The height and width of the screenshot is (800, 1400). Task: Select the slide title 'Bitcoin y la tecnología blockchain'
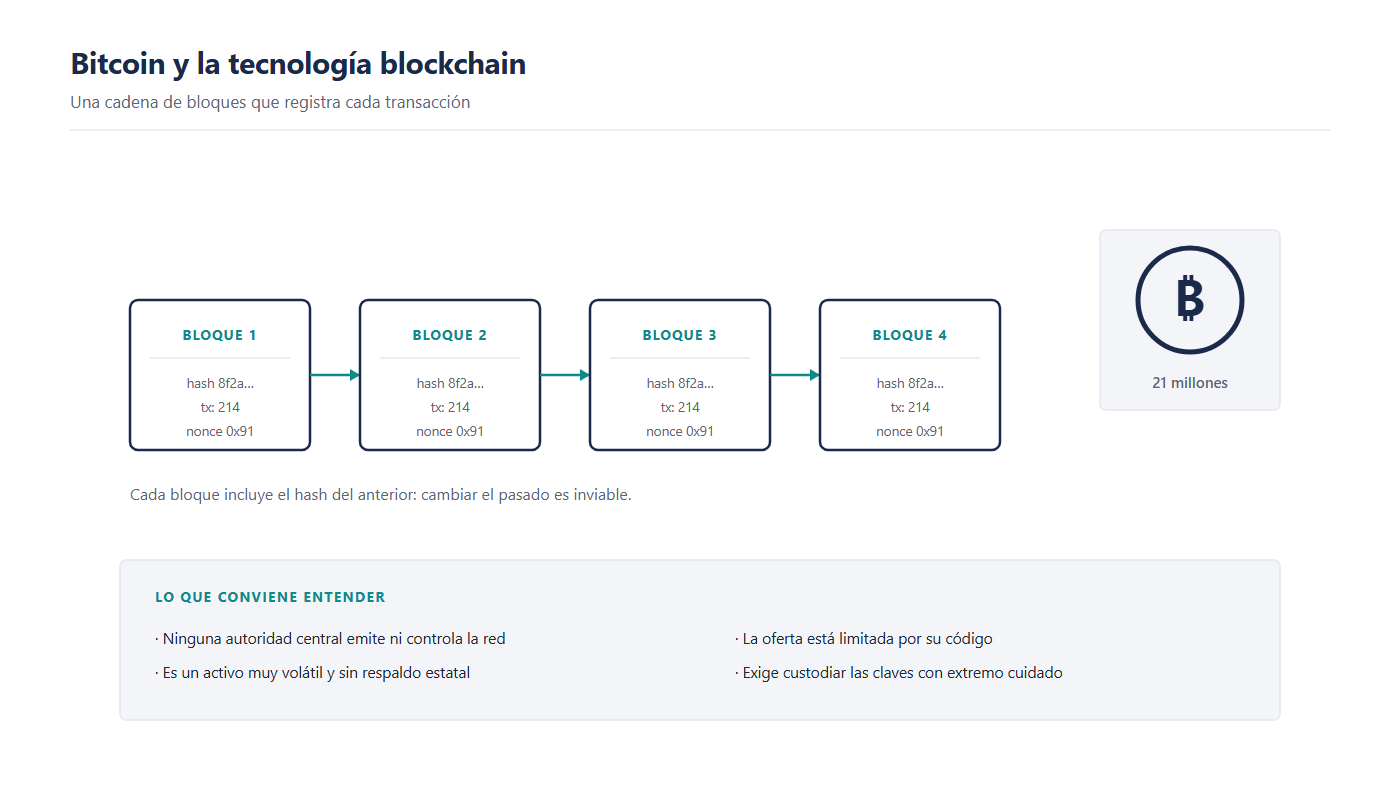tap(298, 64)
